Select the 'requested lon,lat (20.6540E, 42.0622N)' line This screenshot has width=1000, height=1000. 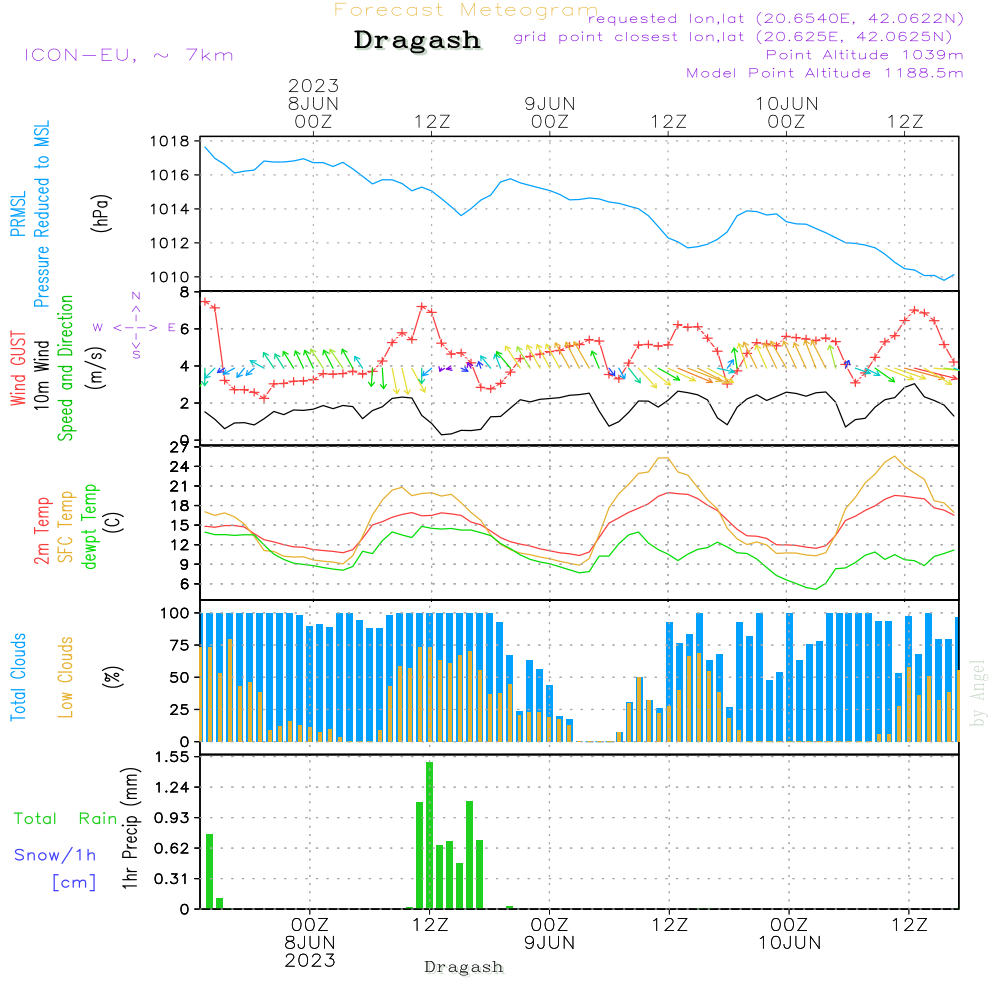pos(776,19)
